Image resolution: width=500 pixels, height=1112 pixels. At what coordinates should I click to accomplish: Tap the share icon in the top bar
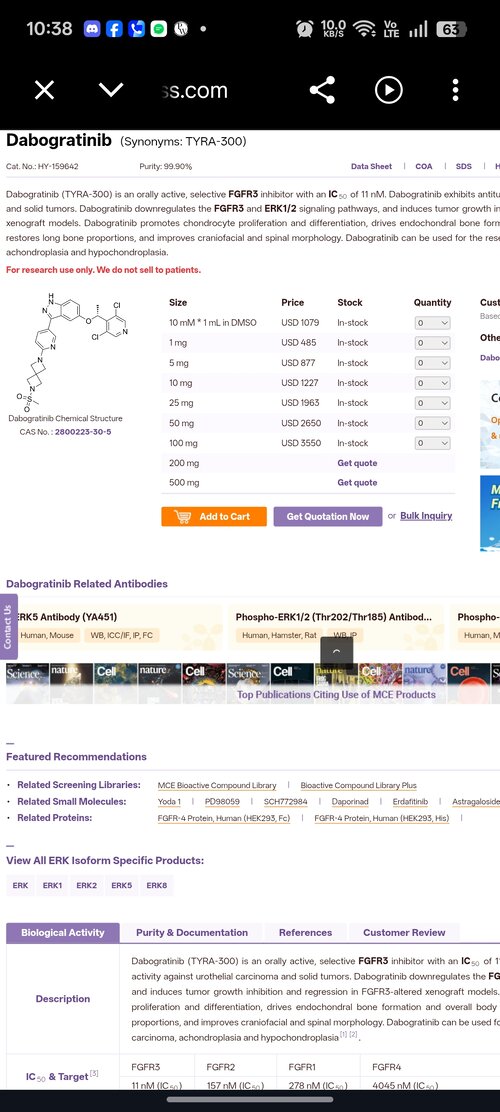point(322,90)
